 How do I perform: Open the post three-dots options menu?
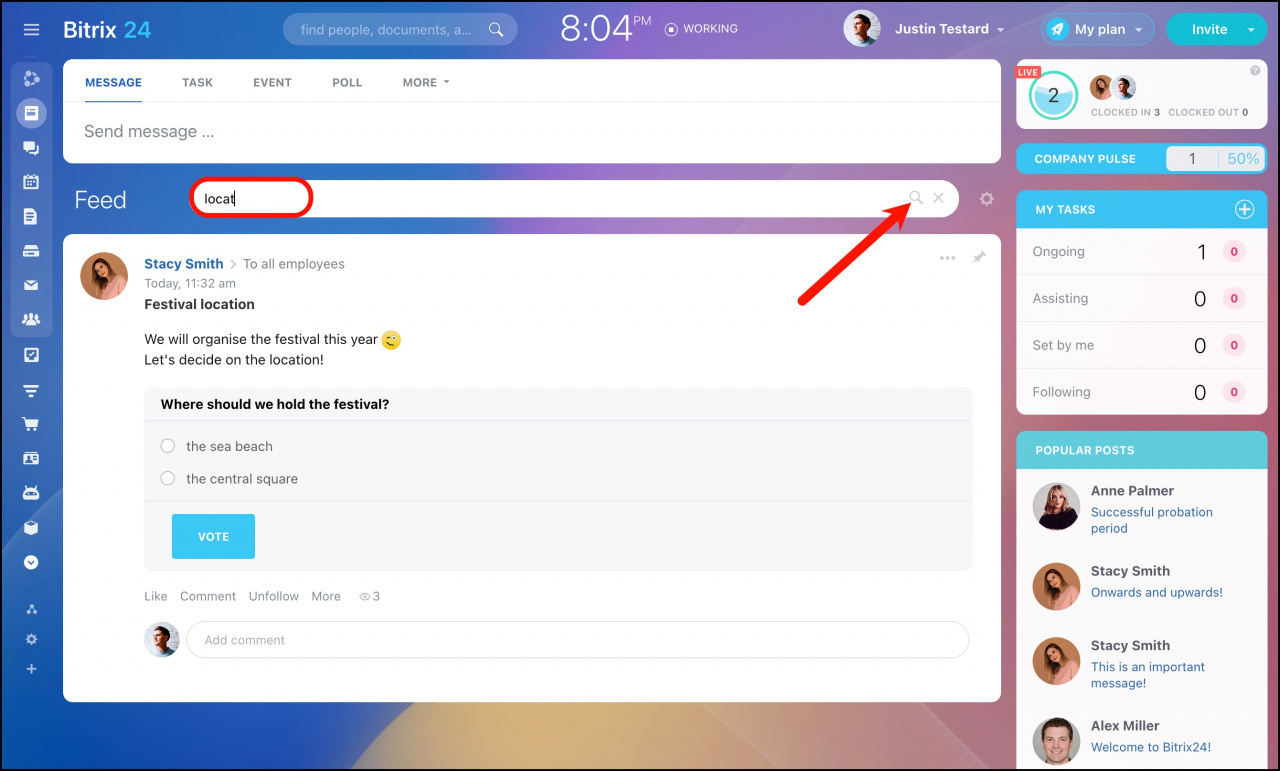click(947, 258)
